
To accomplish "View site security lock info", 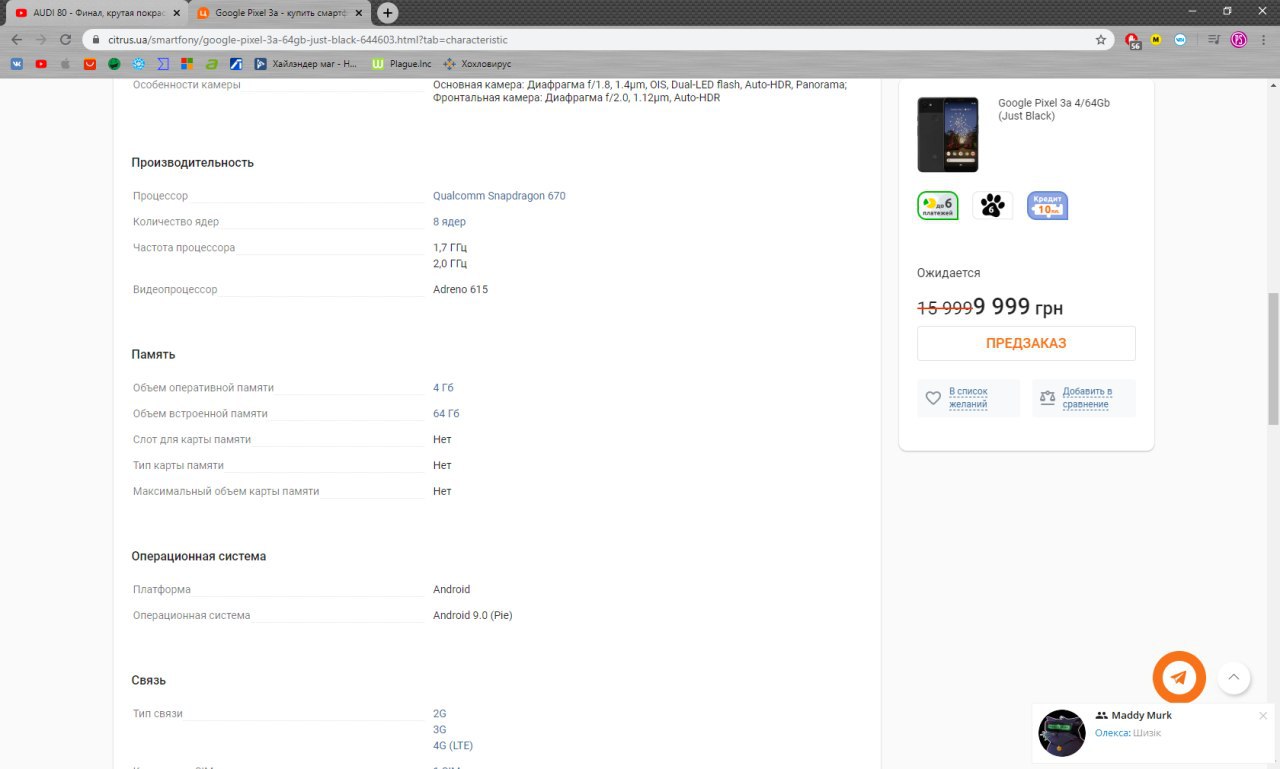I will [x=96, y=40].
